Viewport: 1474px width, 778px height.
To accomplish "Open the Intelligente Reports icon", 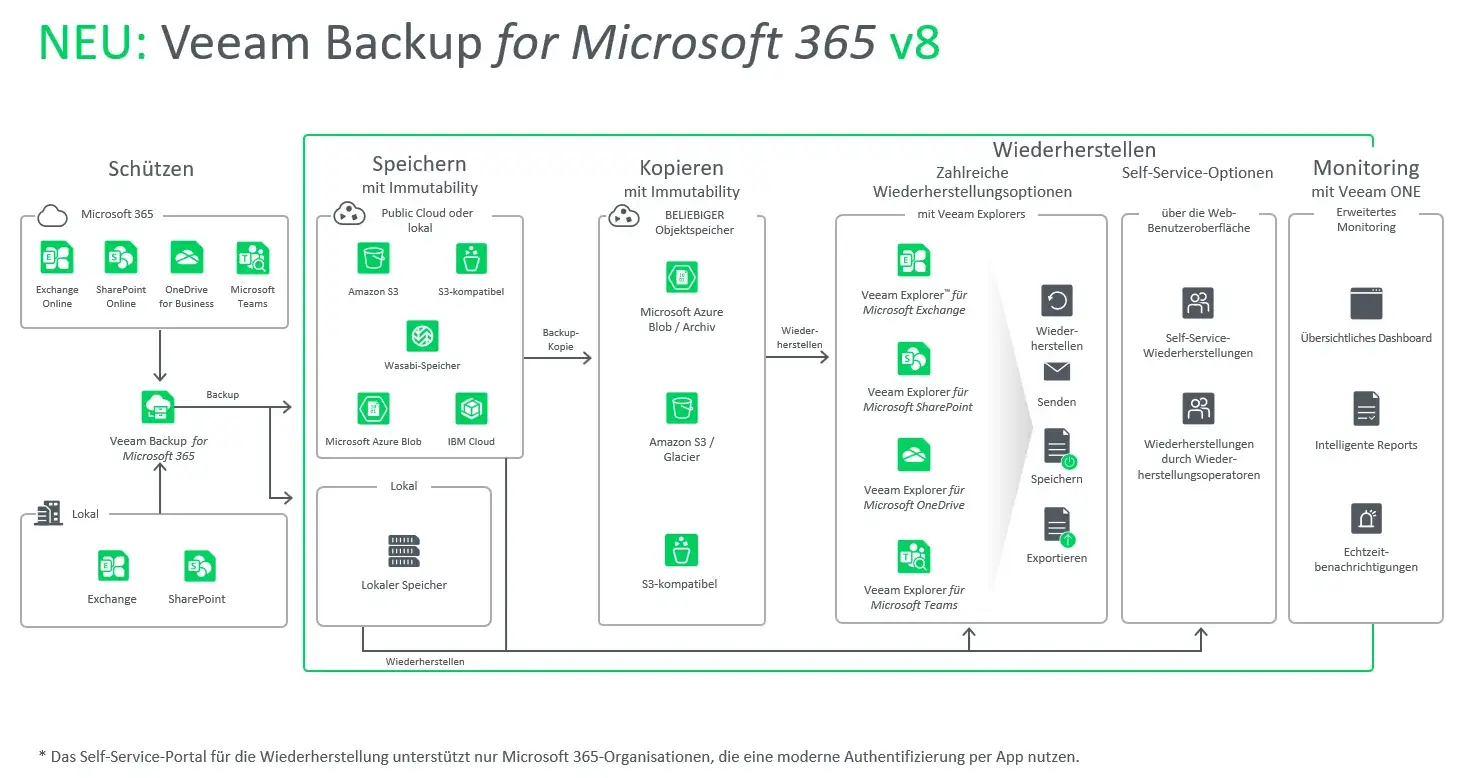I will pyautogui.click(x=1366, y=408).
